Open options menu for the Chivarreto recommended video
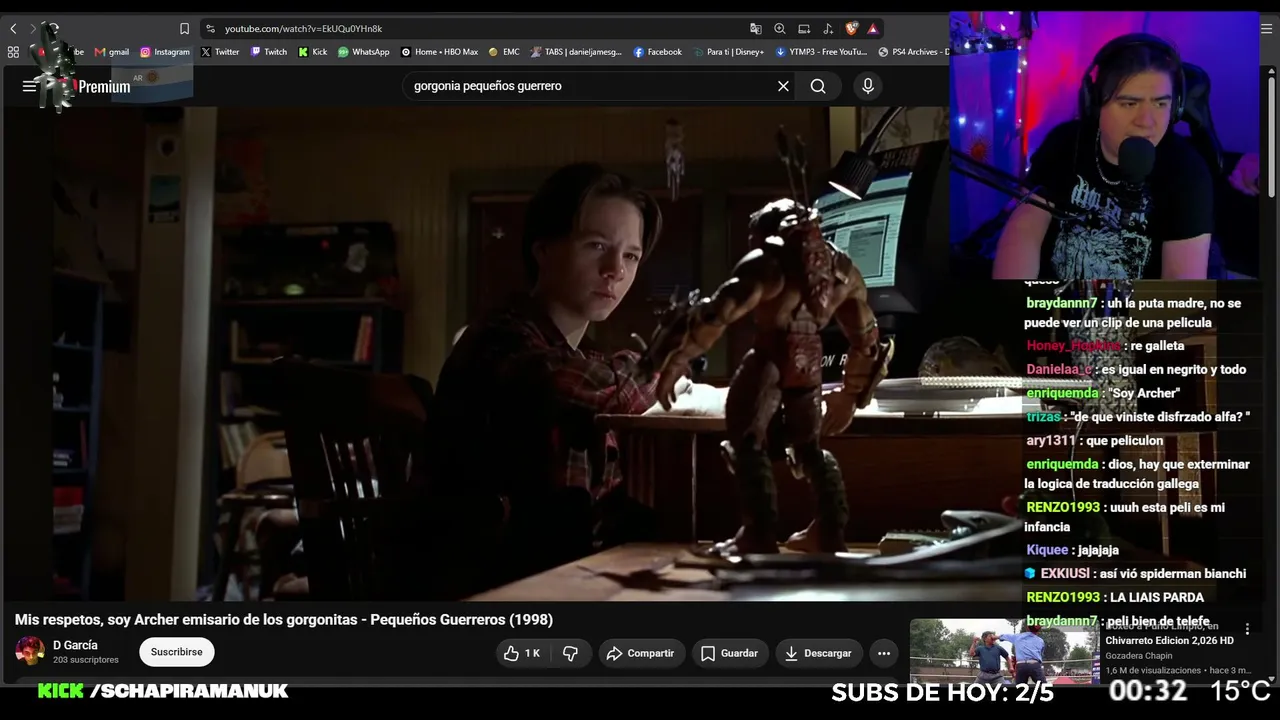Image resolution: width=1280 pixels, height=720 pixels. pos(1247,630)
